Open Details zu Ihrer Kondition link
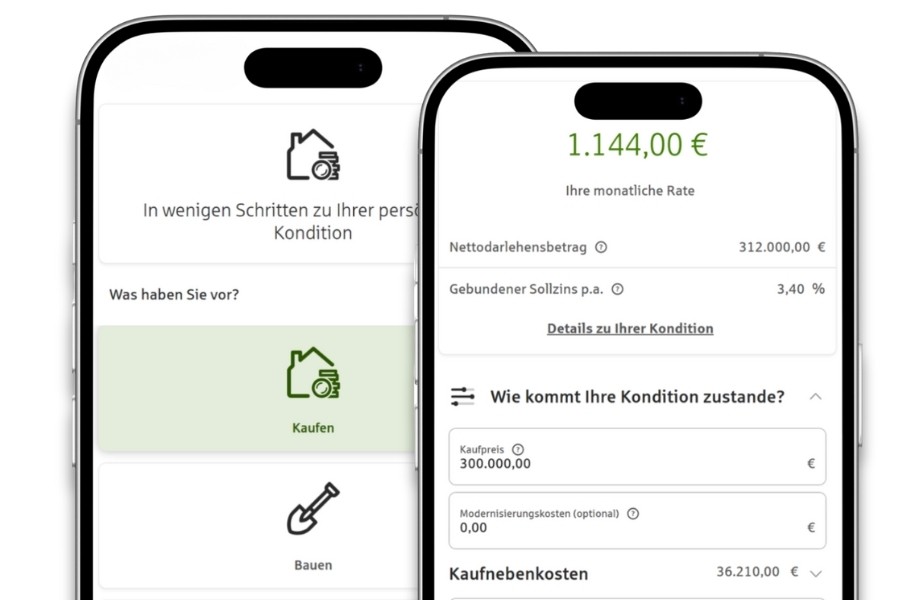The width and height of the screenshot is (920, 600). [630, 328]
